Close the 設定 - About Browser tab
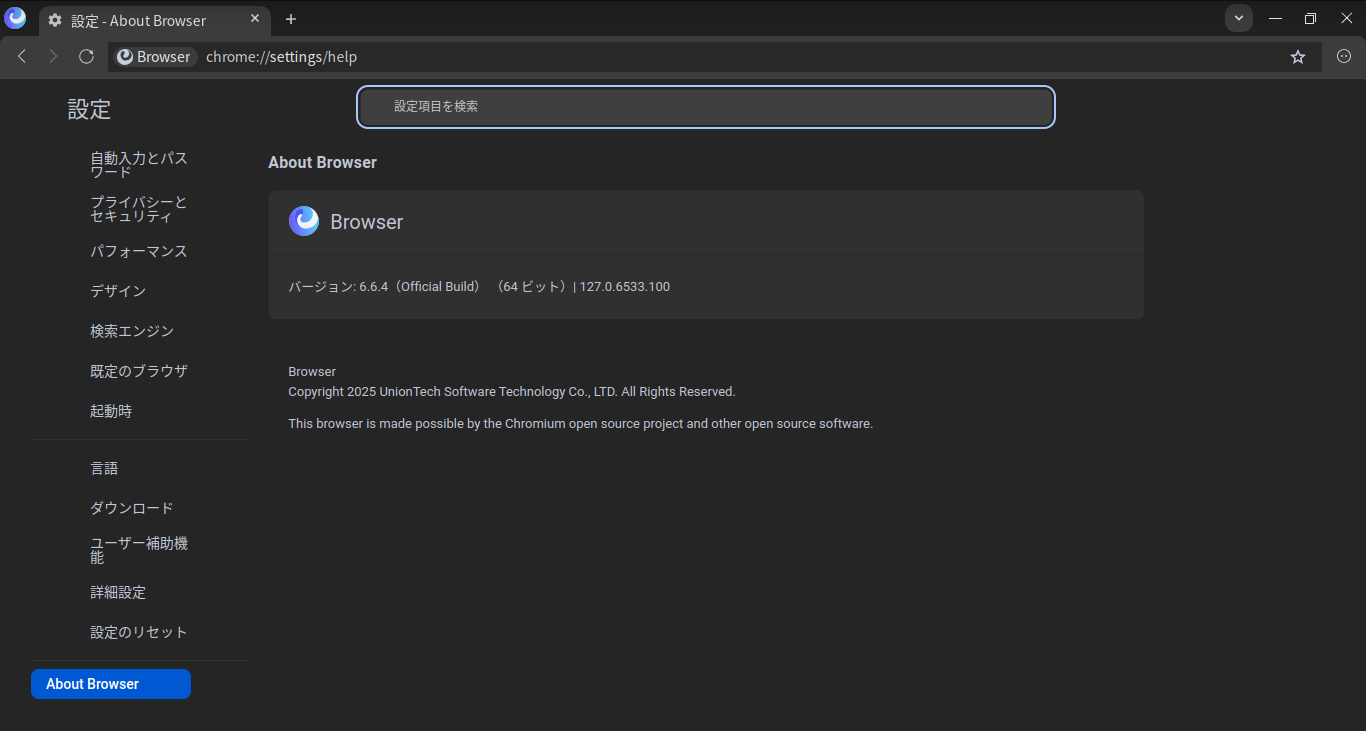 (255, 19)
